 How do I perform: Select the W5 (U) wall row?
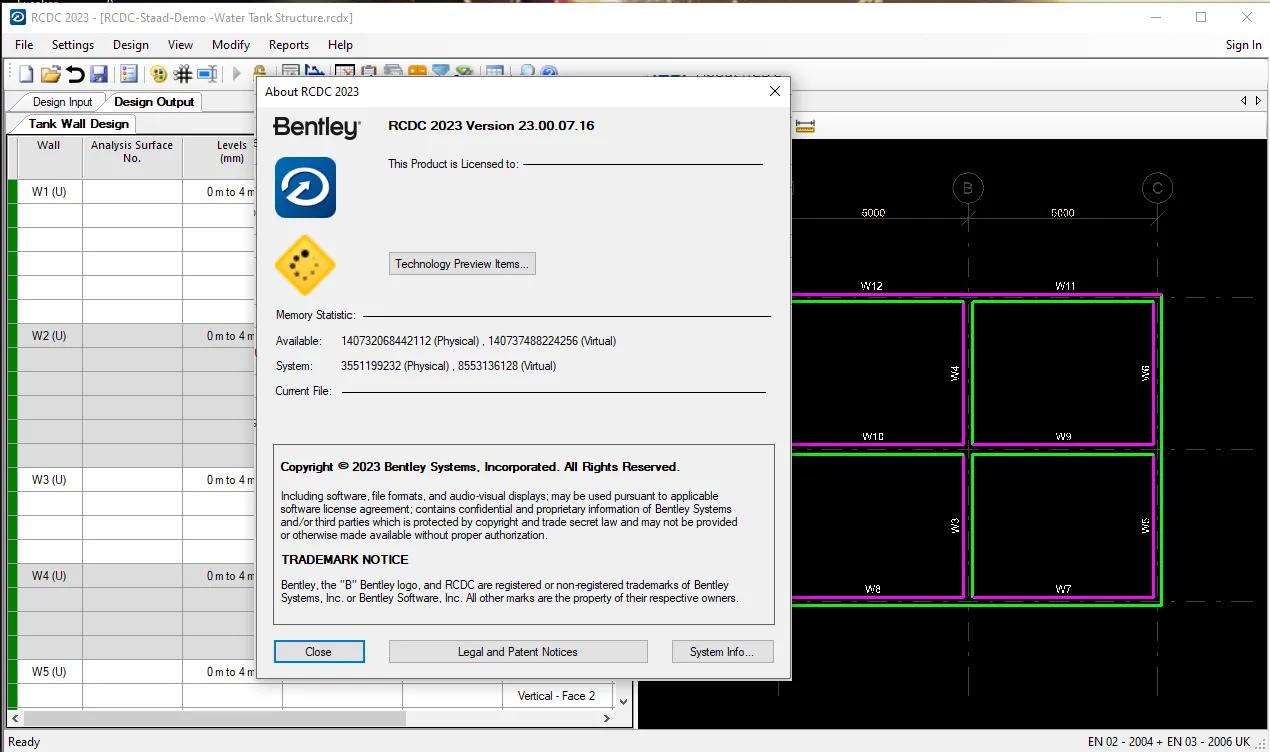click(x=49, y=672)
